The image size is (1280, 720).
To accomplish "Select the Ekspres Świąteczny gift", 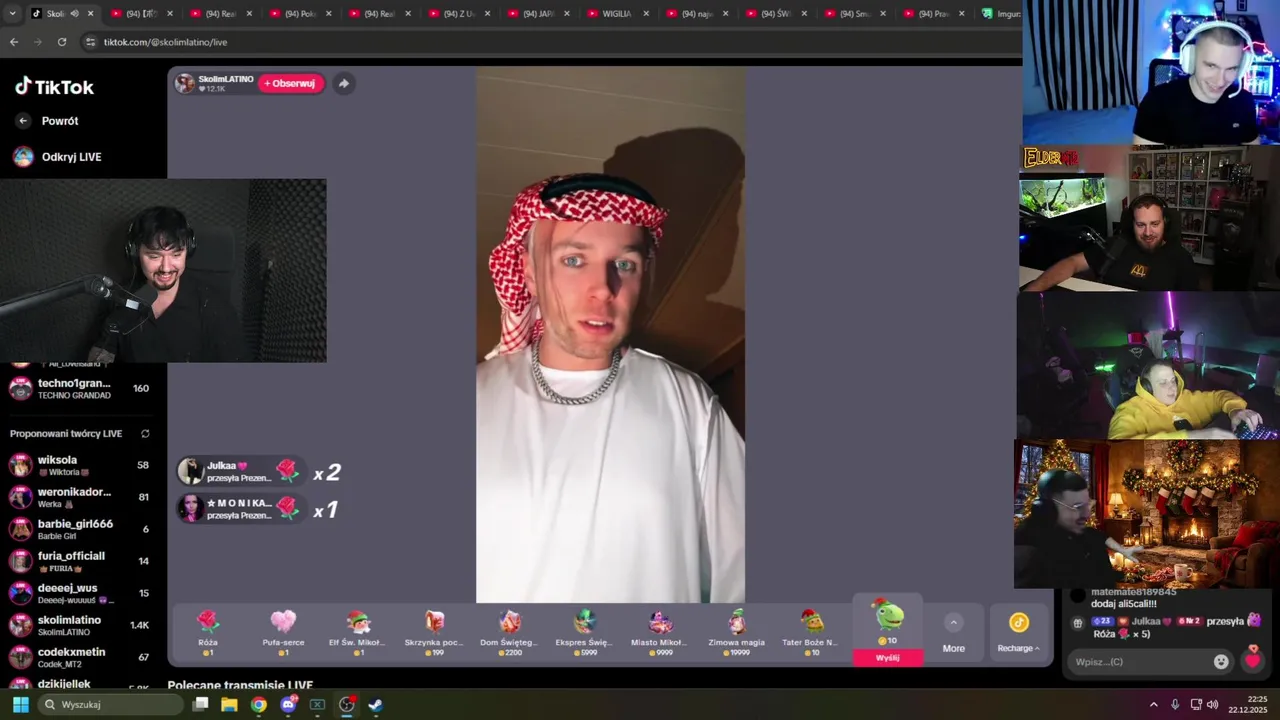I will coord(585,632).
